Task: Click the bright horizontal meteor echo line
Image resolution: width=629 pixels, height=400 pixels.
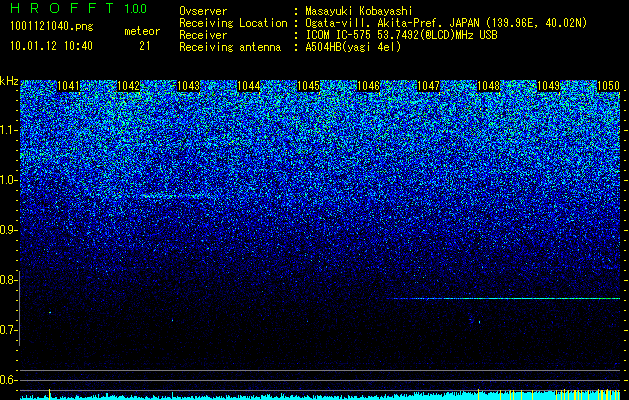Action: [503, 298]
